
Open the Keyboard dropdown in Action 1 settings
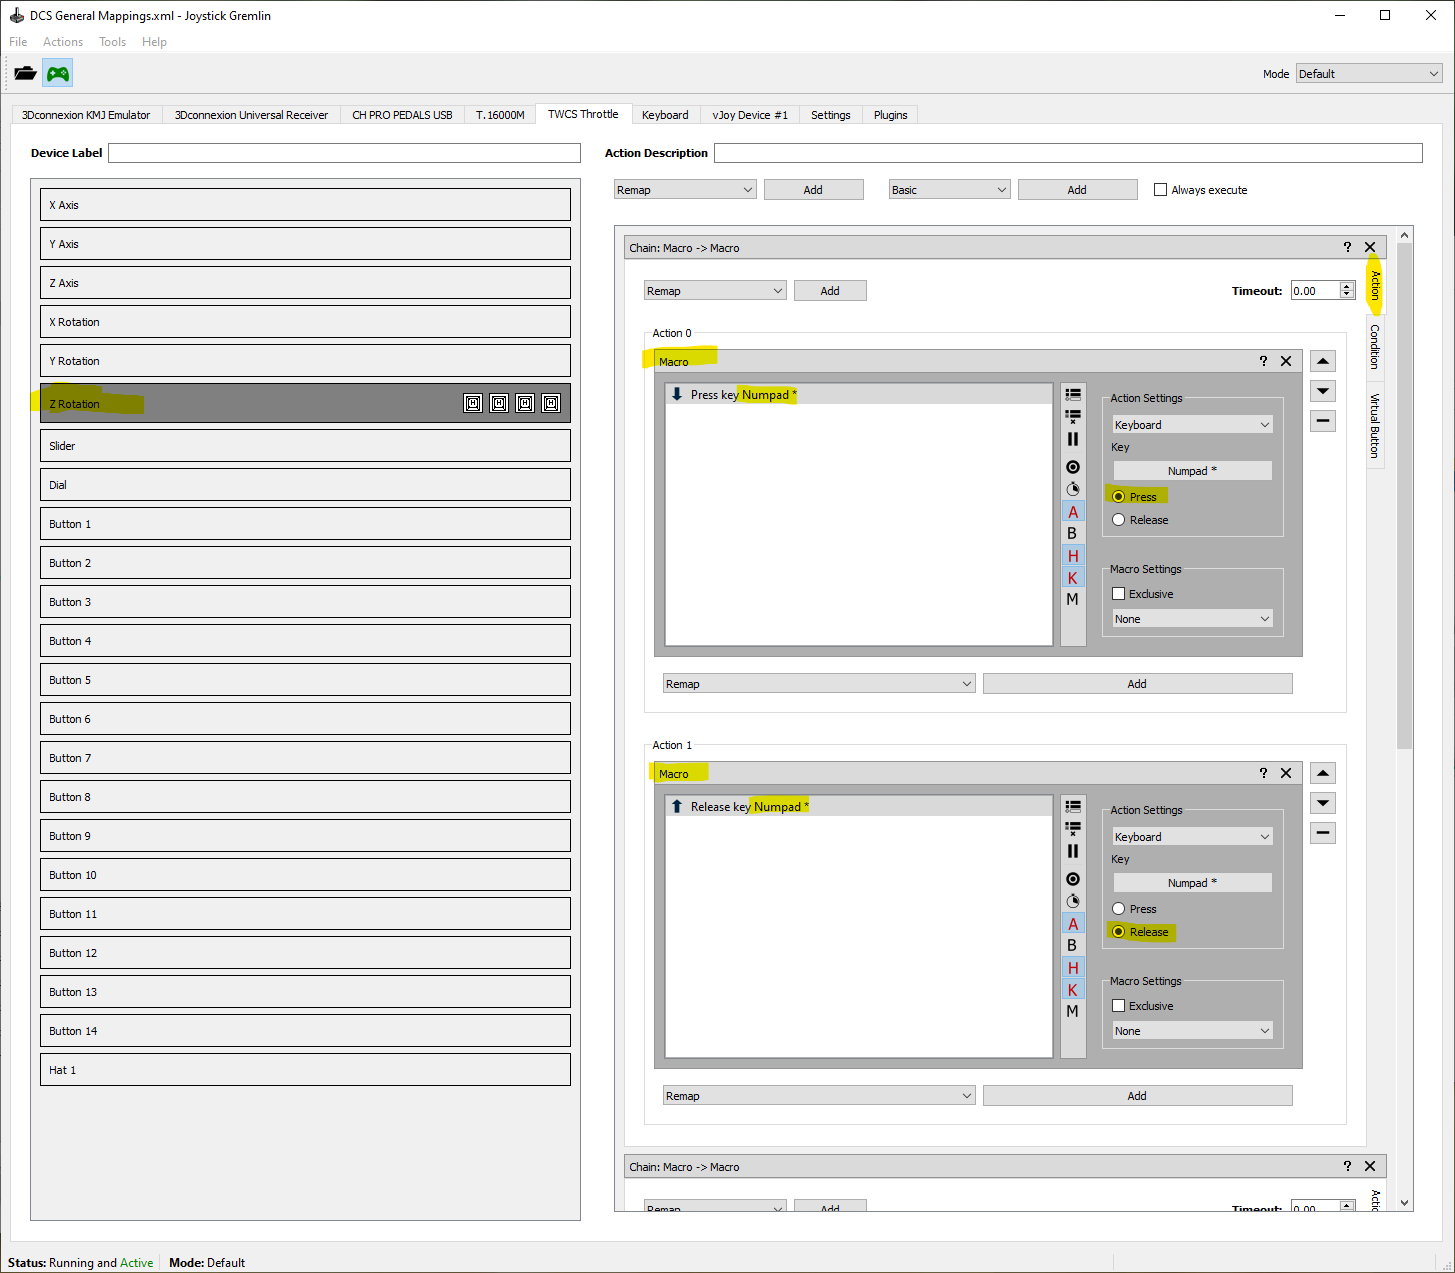1193,837
